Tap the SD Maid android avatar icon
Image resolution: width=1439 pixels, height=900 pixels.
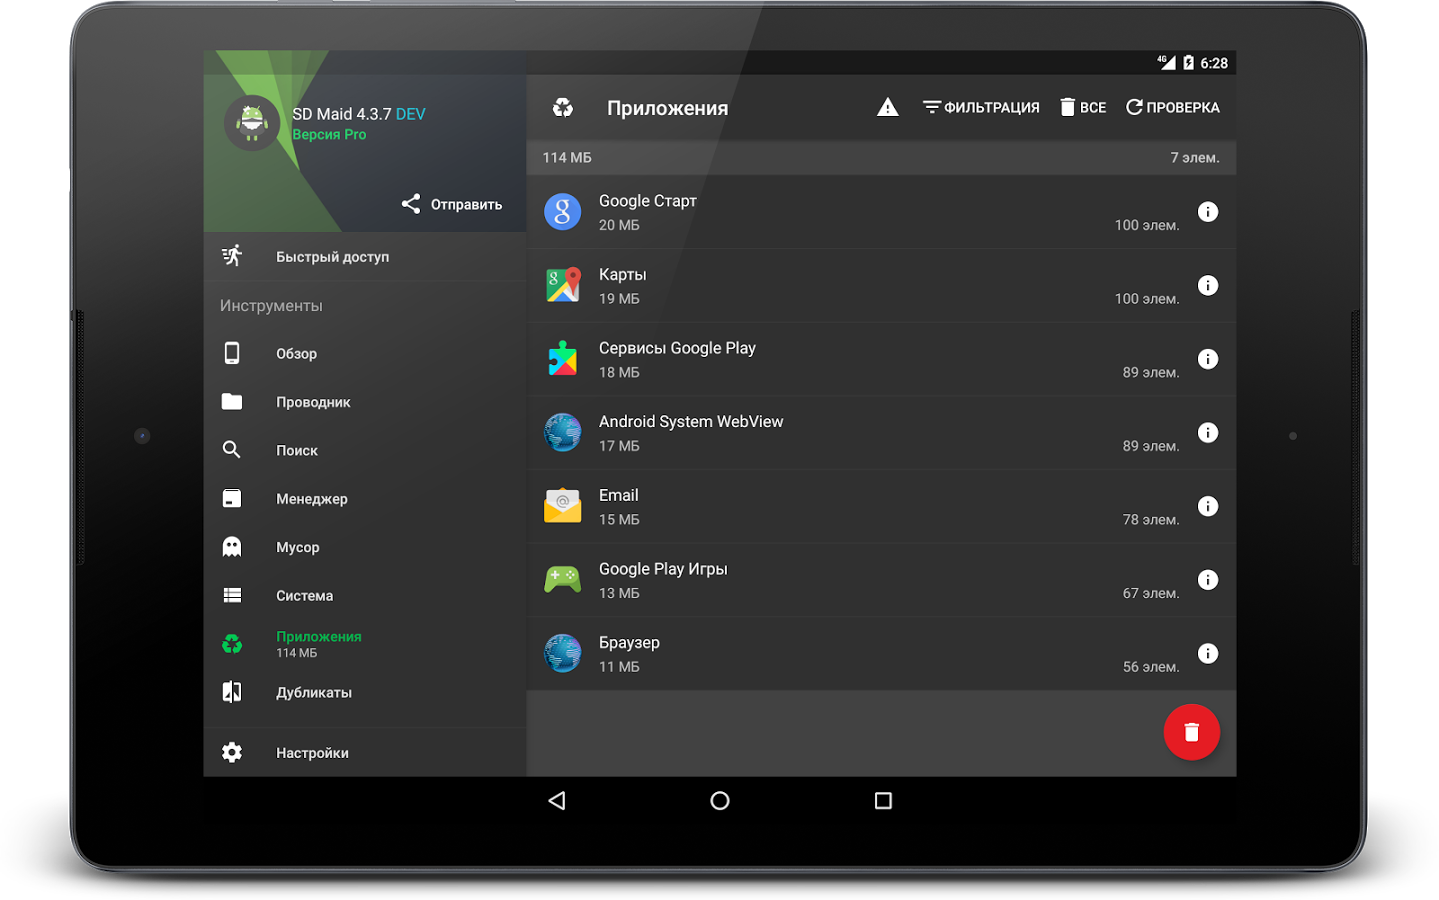[252, 123]
